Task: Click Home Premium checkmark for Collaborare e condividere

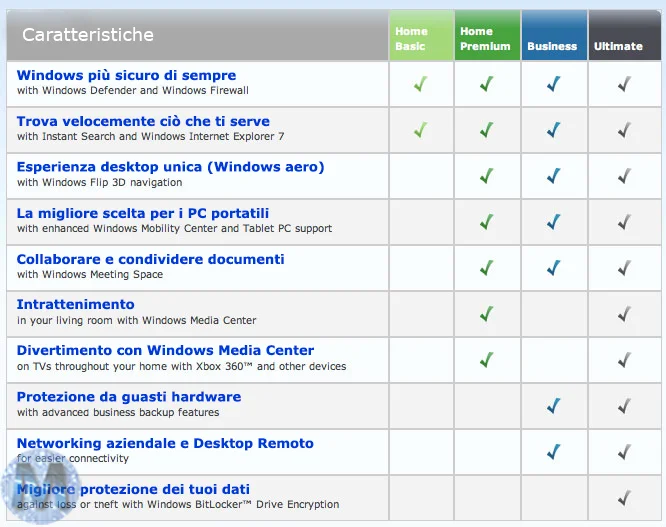Action: (487, 268)
